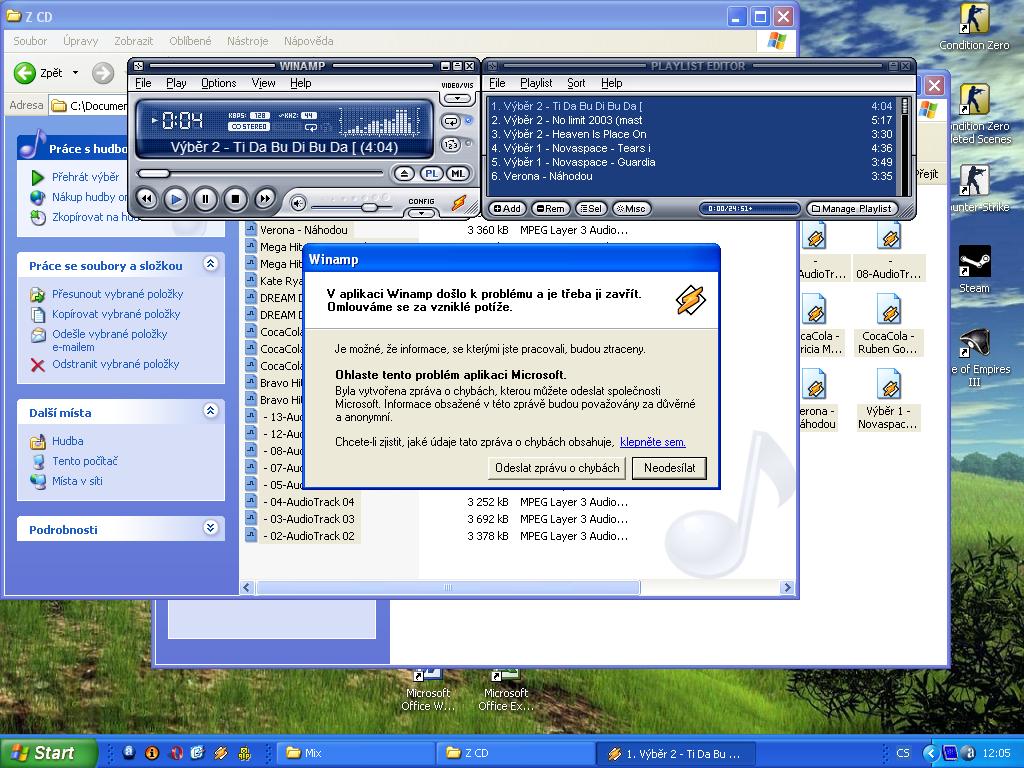Open the Sort menu in Playlist Editor
This screenshot has width=1024, height=768.
(x=576, y=83)
